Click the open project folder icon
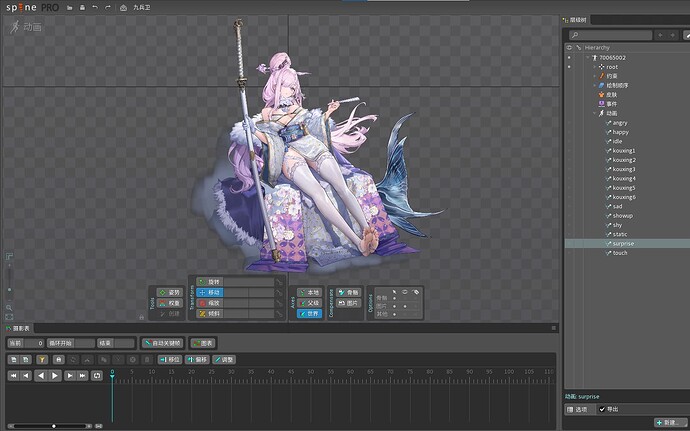Image resolution: width=690 pixels, height=431 pixels. [x=67, y=7]
